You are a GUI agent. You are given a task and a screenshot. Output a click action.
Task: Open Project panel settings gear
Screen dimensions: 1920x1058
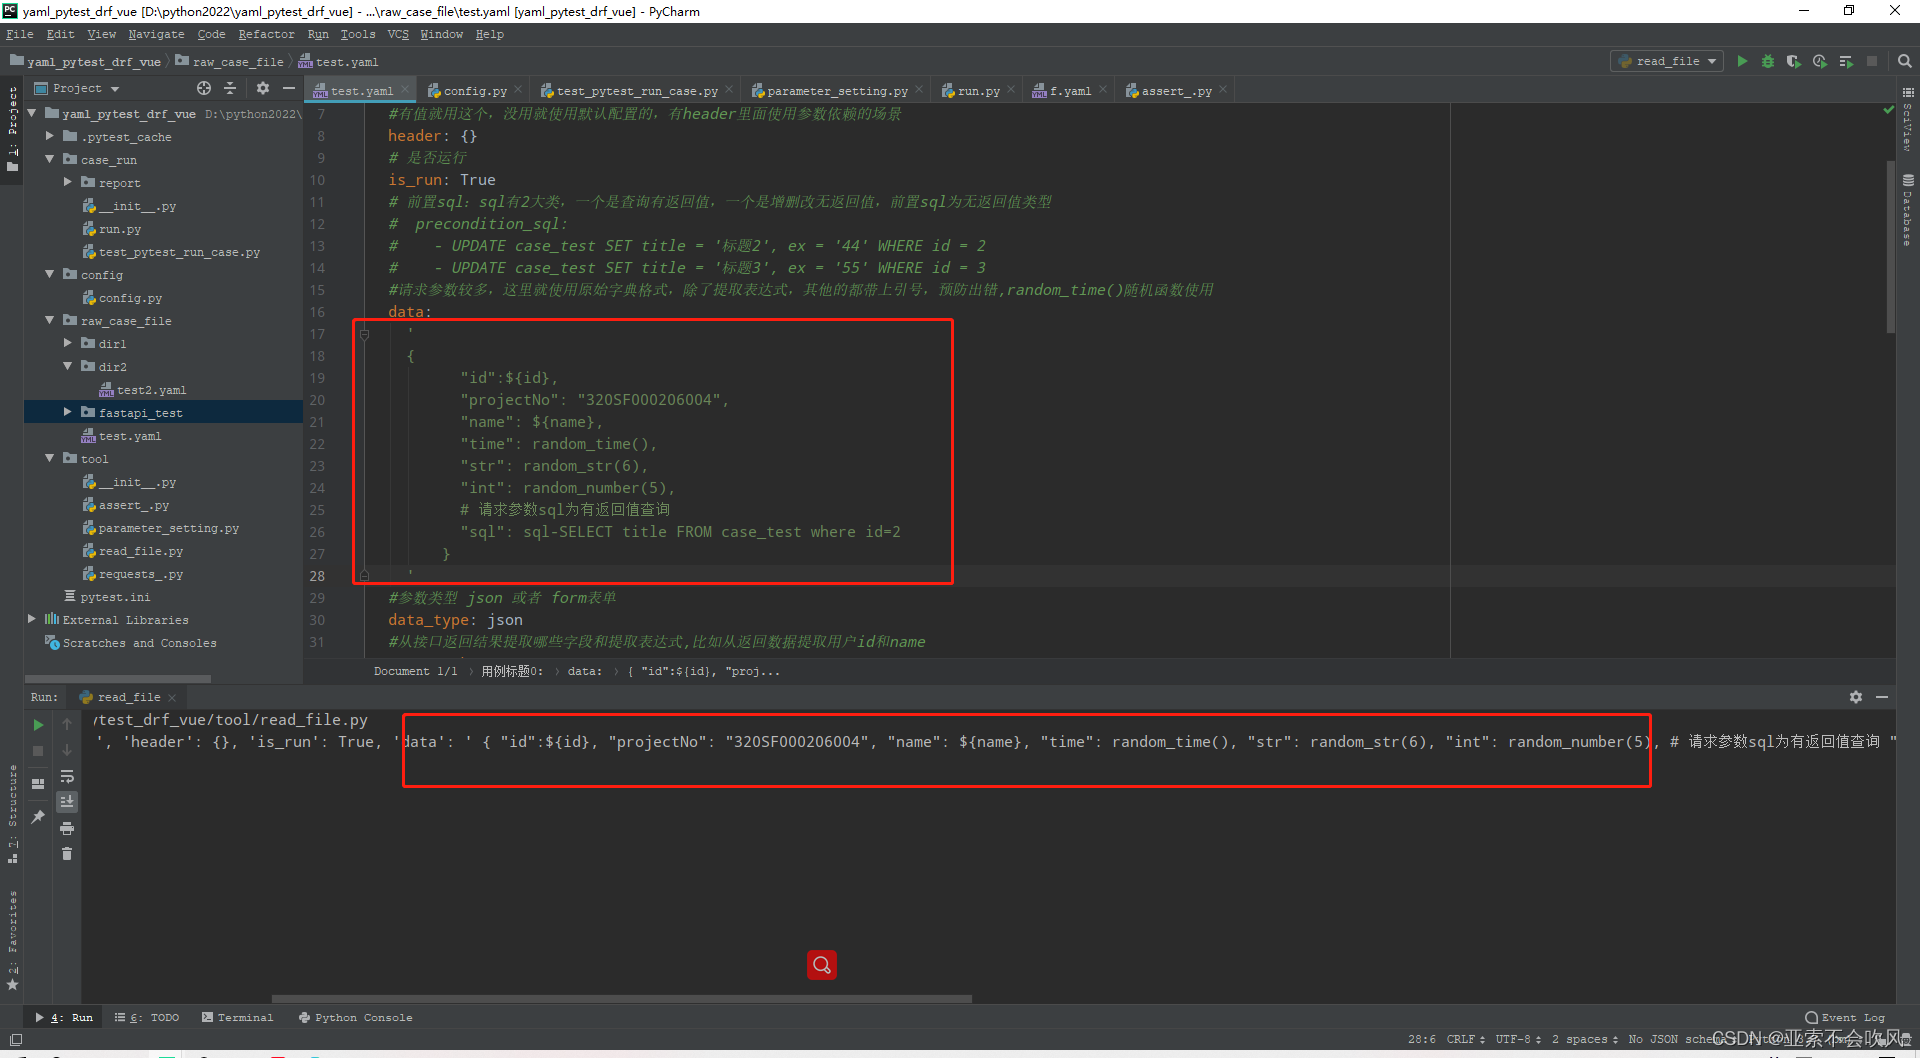tap(263, 88)
